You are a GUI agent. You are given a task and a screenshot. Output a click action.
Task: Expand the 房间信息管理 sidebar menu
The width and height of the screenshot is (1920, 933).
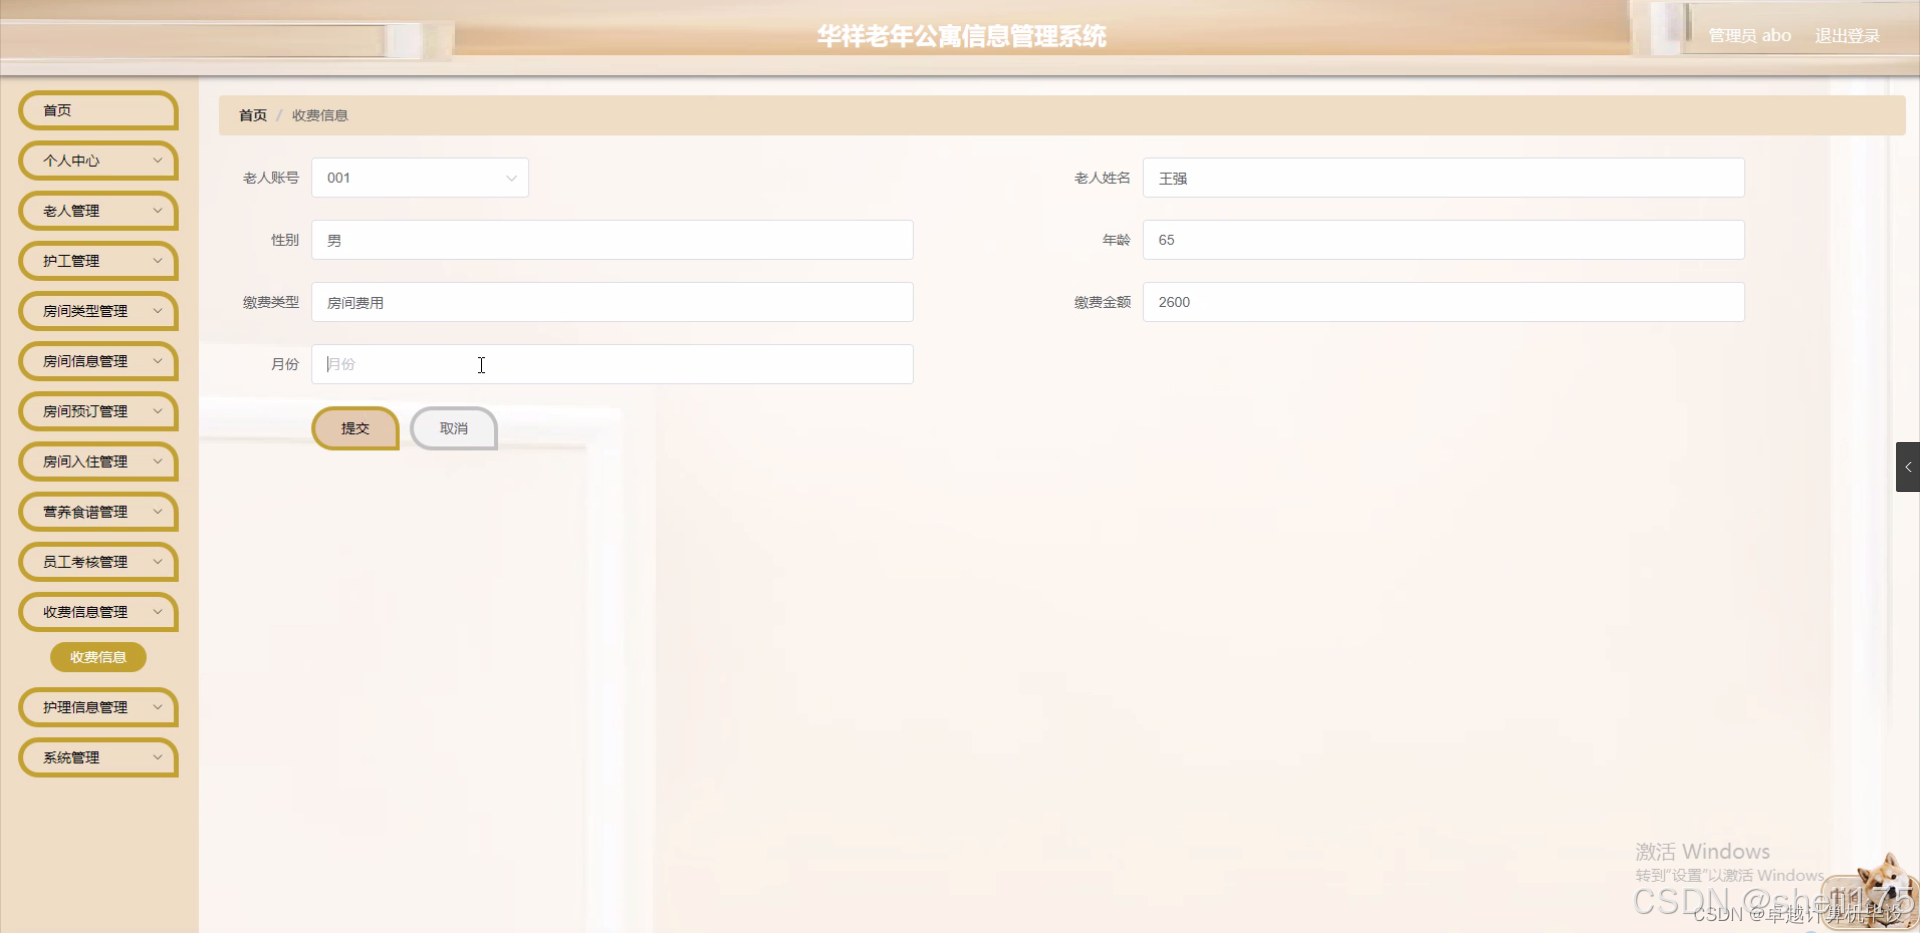click(x=98, y=361)
